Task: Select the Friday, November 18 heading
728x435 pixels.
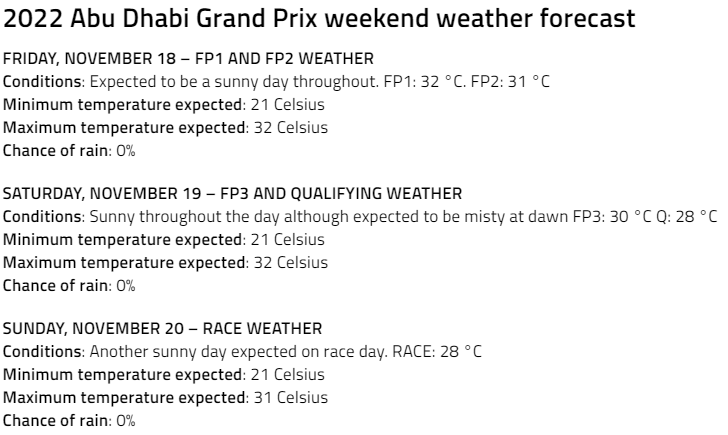Action: coord(188,59)
